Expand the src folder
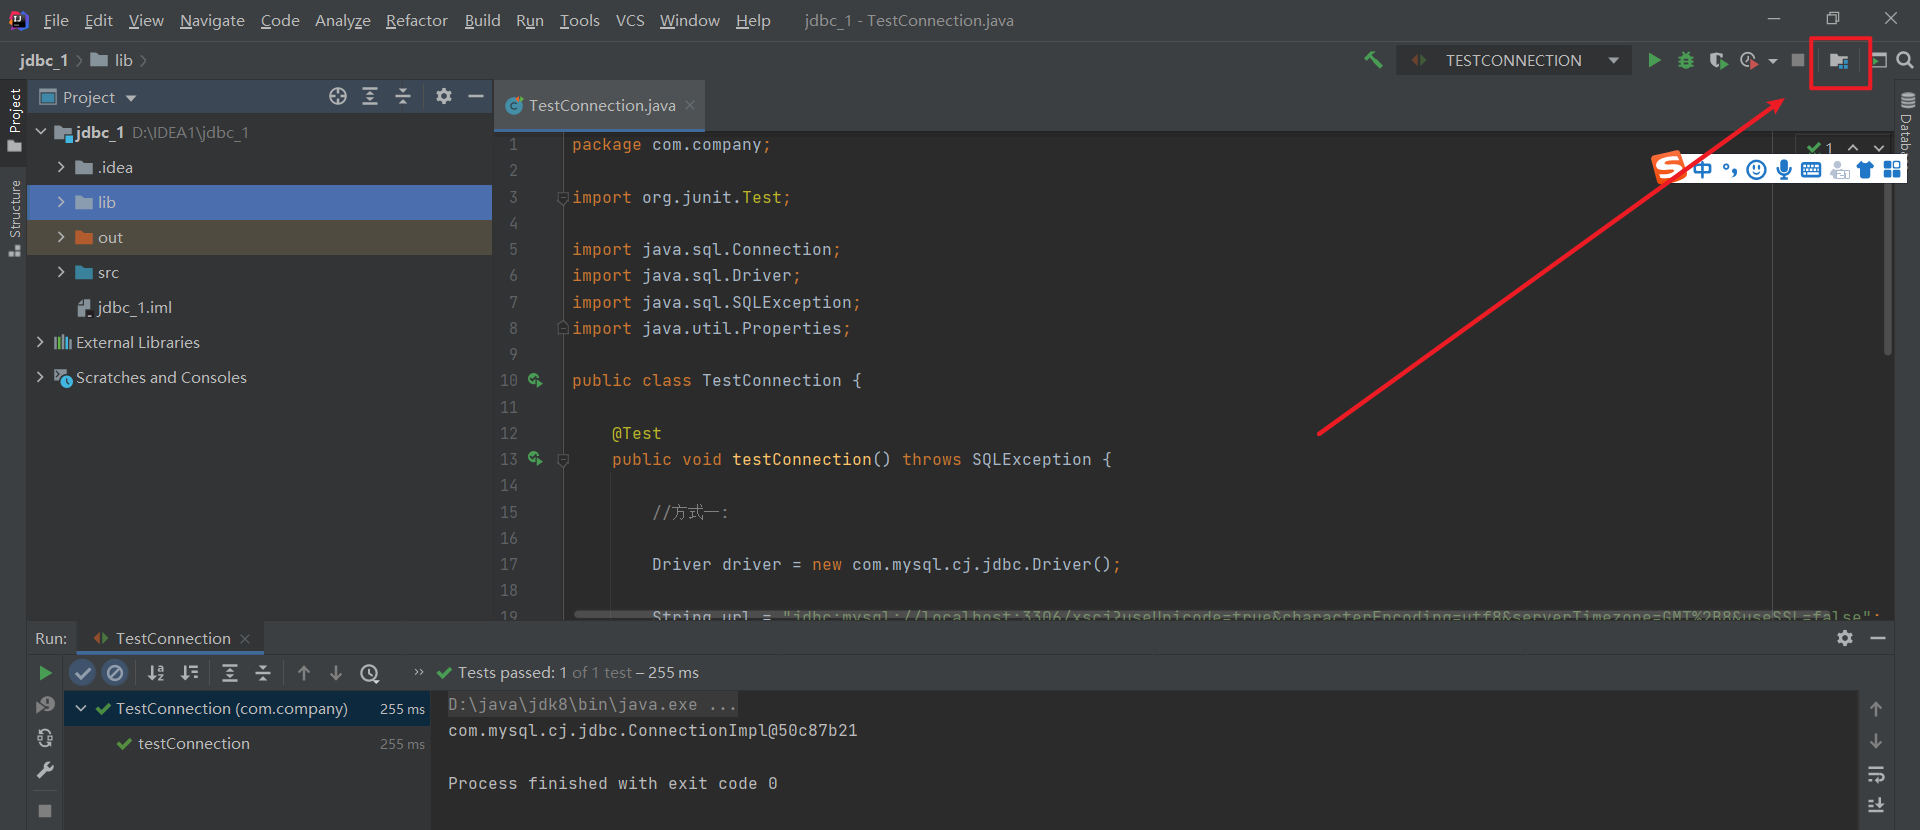This screenshot has height=830, width=1920. pyautogui.click(x=61, y=272)
